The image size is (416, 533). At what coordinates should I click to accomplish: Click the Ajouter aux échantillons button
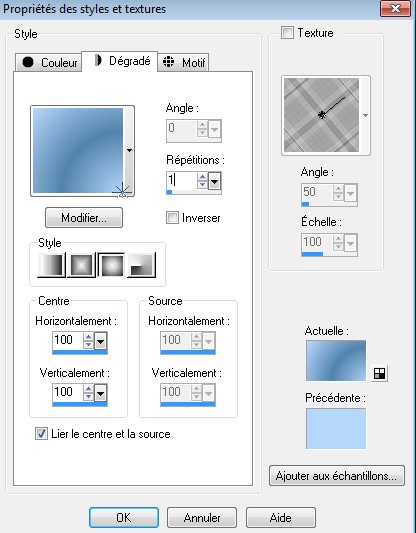pyautogui.click(x=336, y=476)
